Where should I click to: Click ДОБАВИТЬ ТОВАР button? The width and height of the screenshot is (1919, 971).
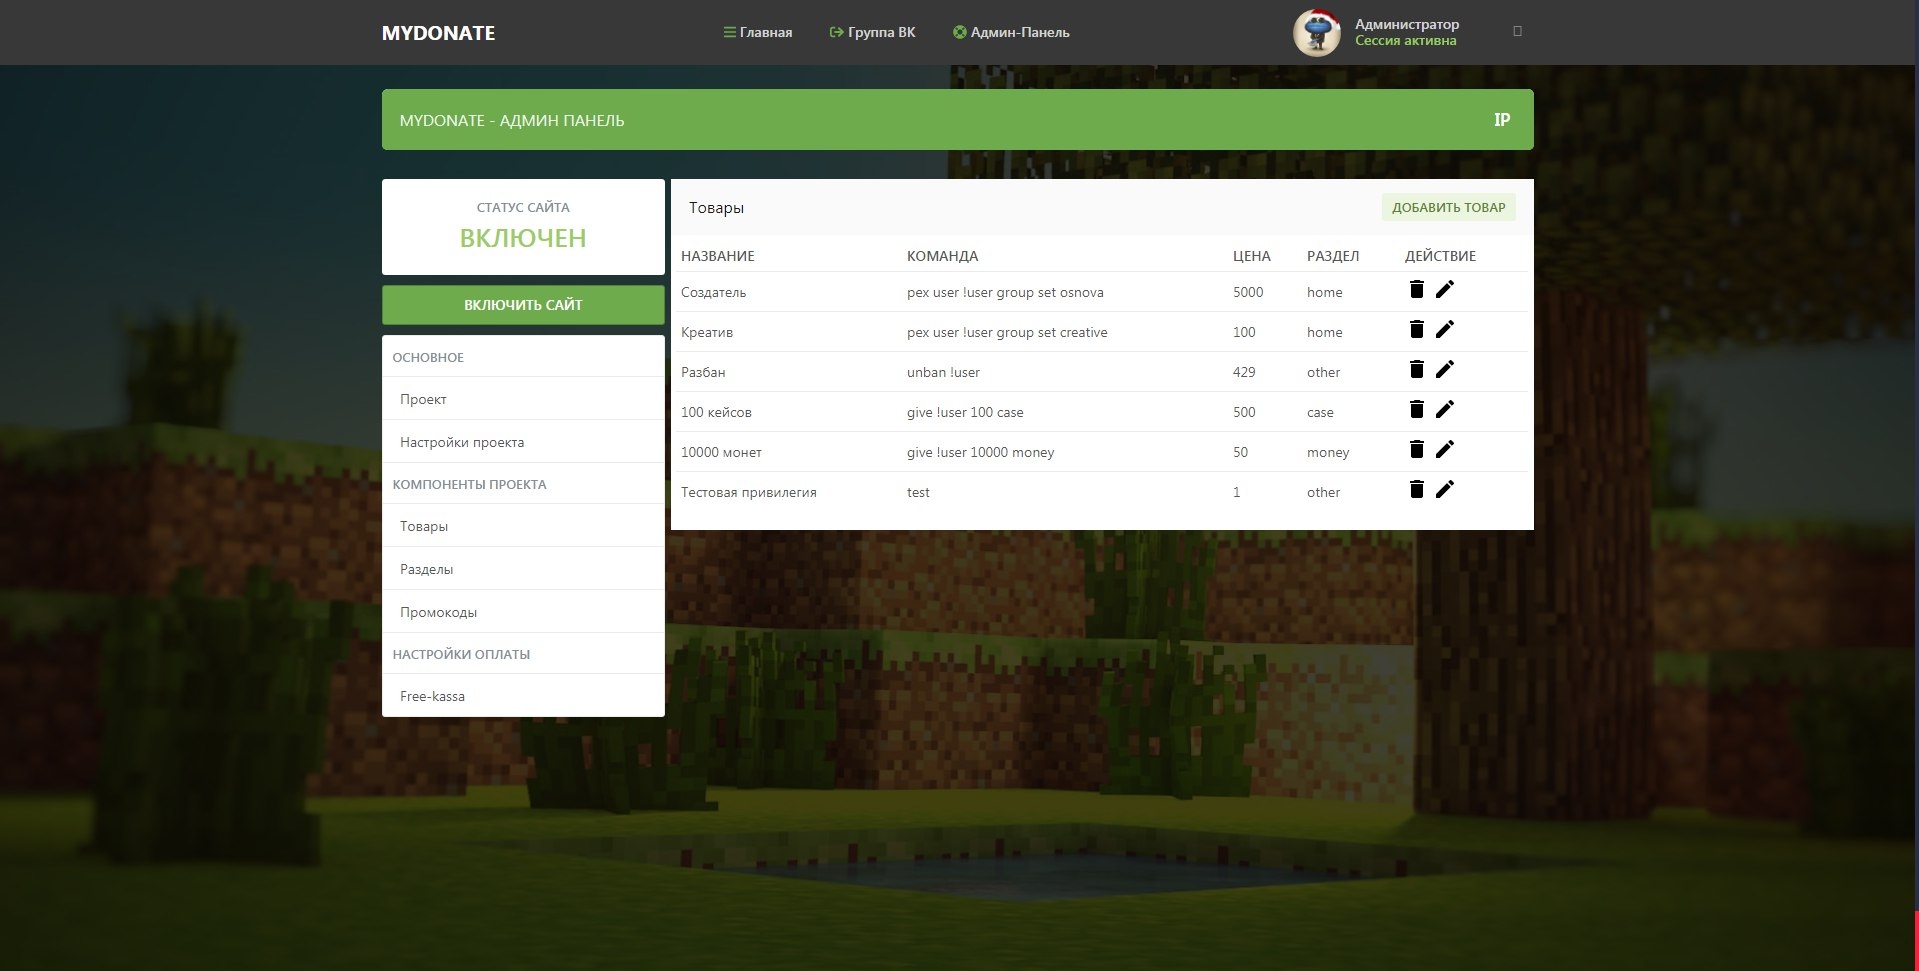click(x=1448, y=207)
